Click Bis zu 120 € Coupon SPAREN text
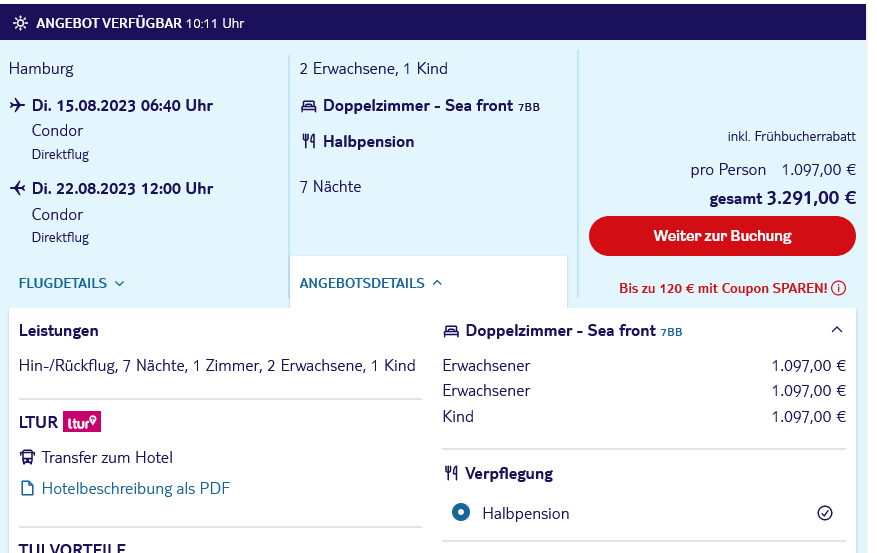The image size is (877, 553). (x=723, y=288)
